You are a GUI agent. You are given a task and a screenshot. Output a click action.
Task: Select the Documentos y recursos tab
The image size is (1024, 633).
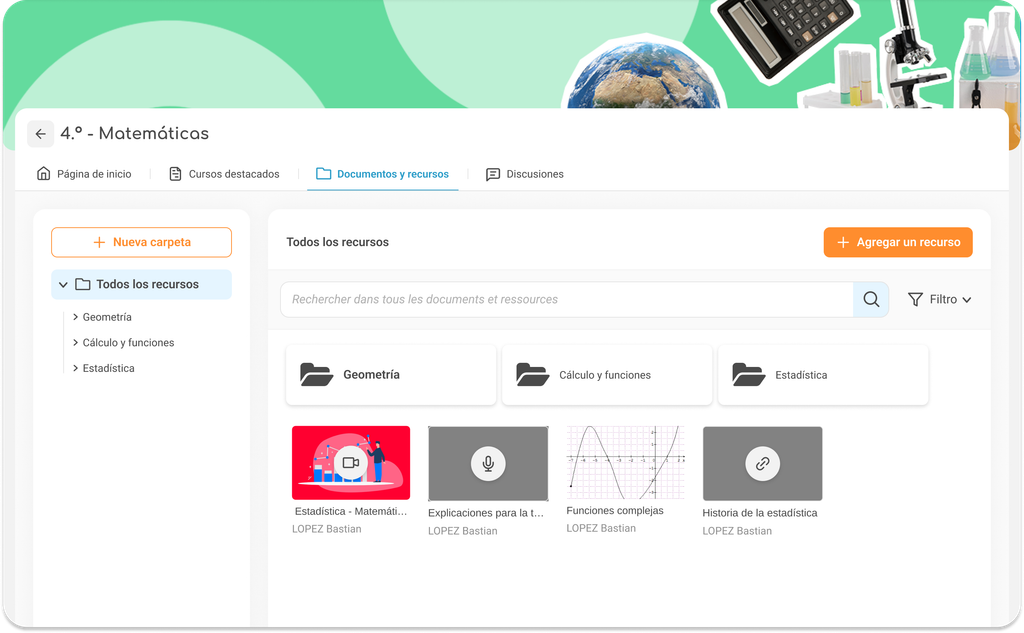click(x=383, y=174)
